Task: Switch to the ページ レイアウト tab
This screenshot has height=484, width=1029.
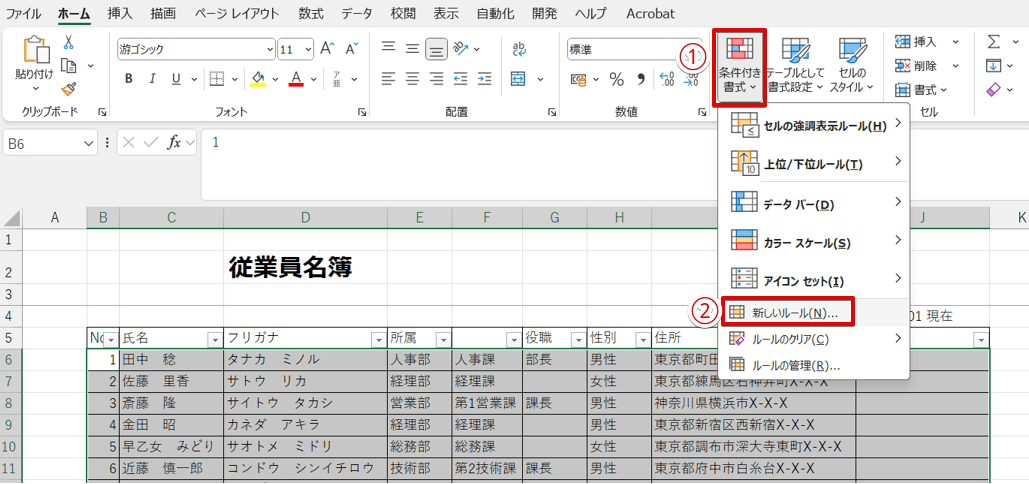Action: [236, 13]
